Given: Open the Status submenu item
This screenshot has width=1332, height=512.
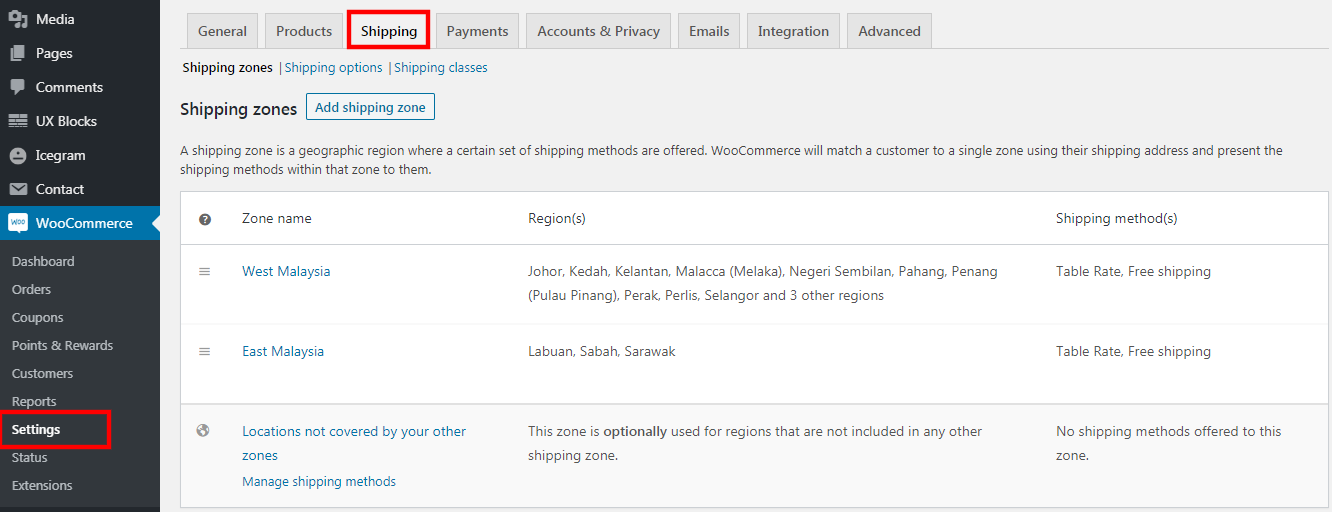Looking at the screenshot, I should pyautogui.click(x=30, y=457).
